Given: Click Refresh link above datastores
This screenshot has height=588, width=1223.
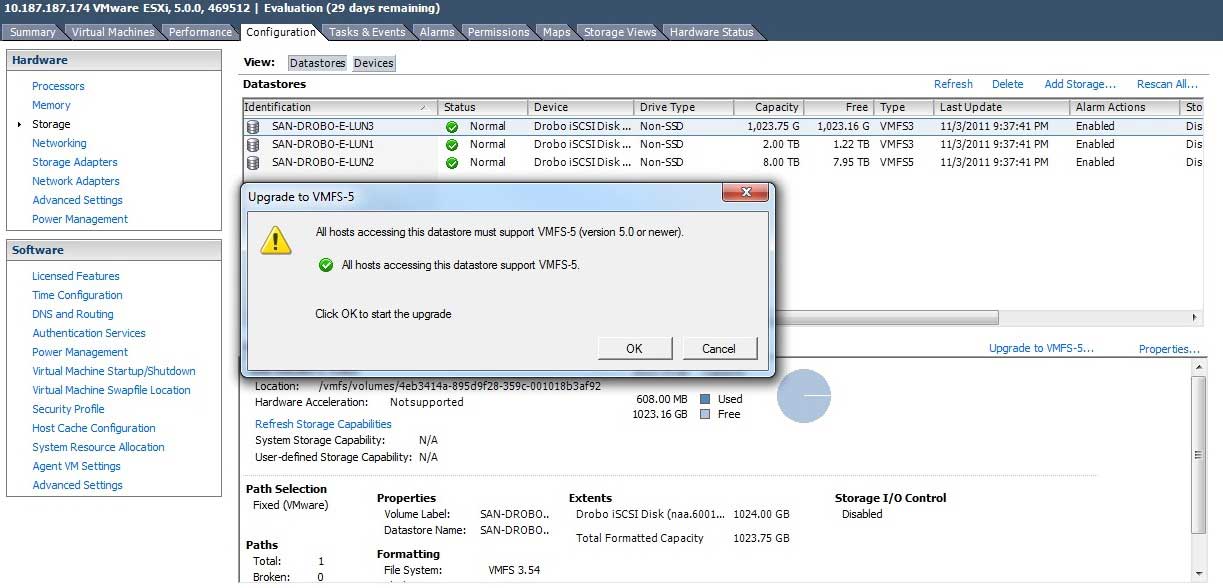Looking at the screenshot, I should click(953, 84).
